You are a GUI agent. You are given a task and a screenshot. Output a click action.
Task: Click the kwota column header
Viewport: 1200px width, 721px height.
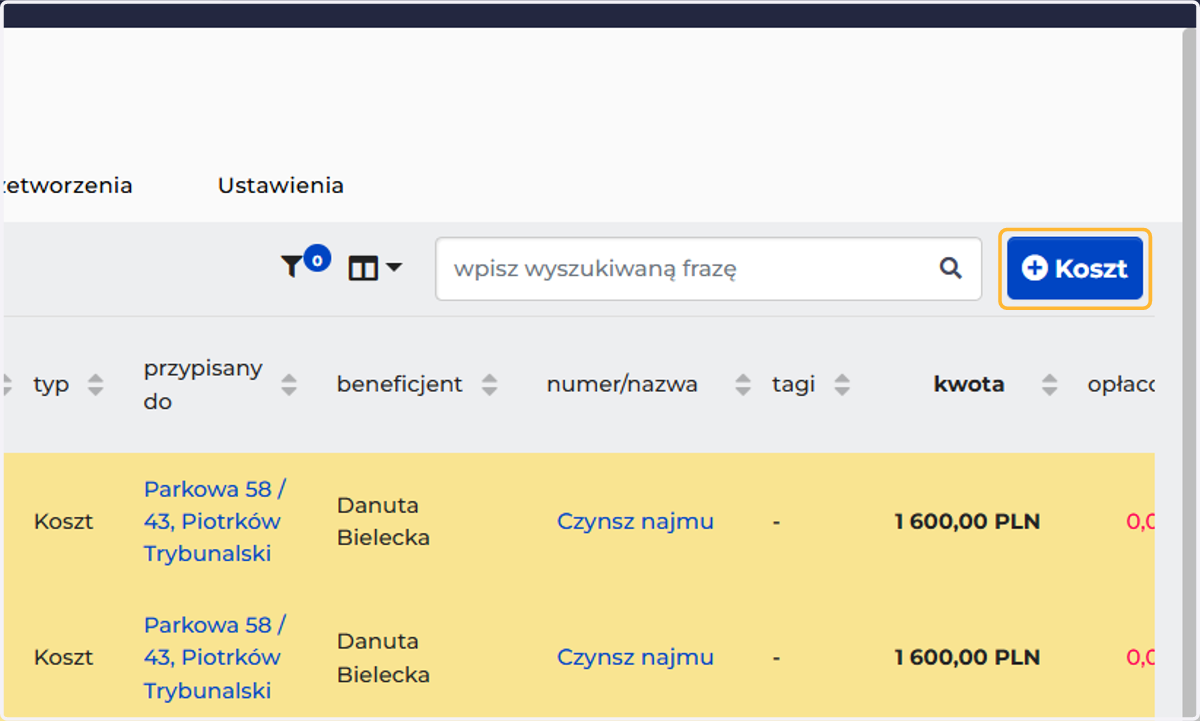969,384
